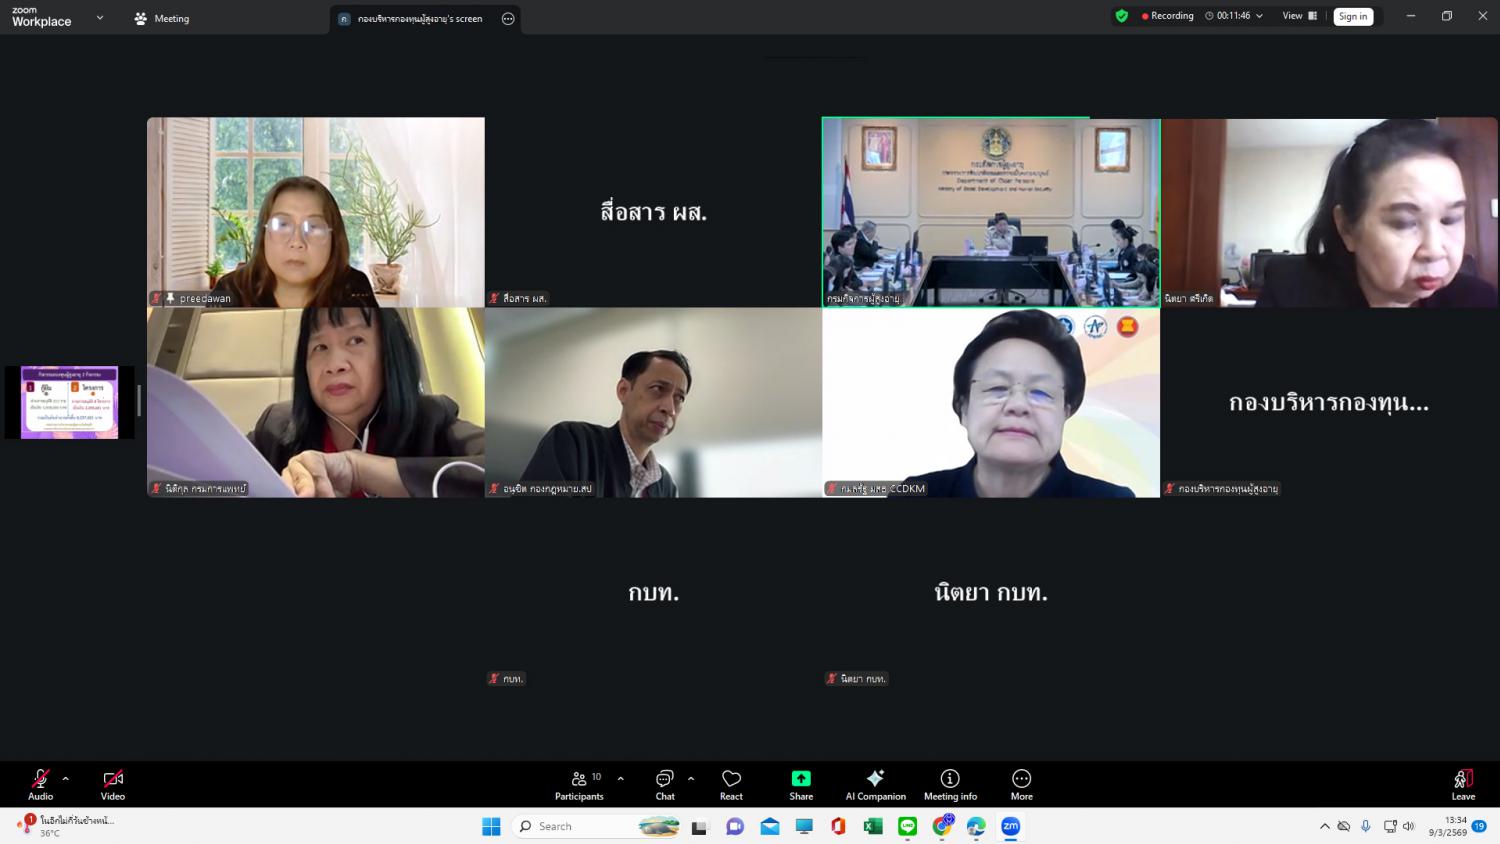Expand chat options arrow
Screen dimensions: 1500x844
point(691,778)
